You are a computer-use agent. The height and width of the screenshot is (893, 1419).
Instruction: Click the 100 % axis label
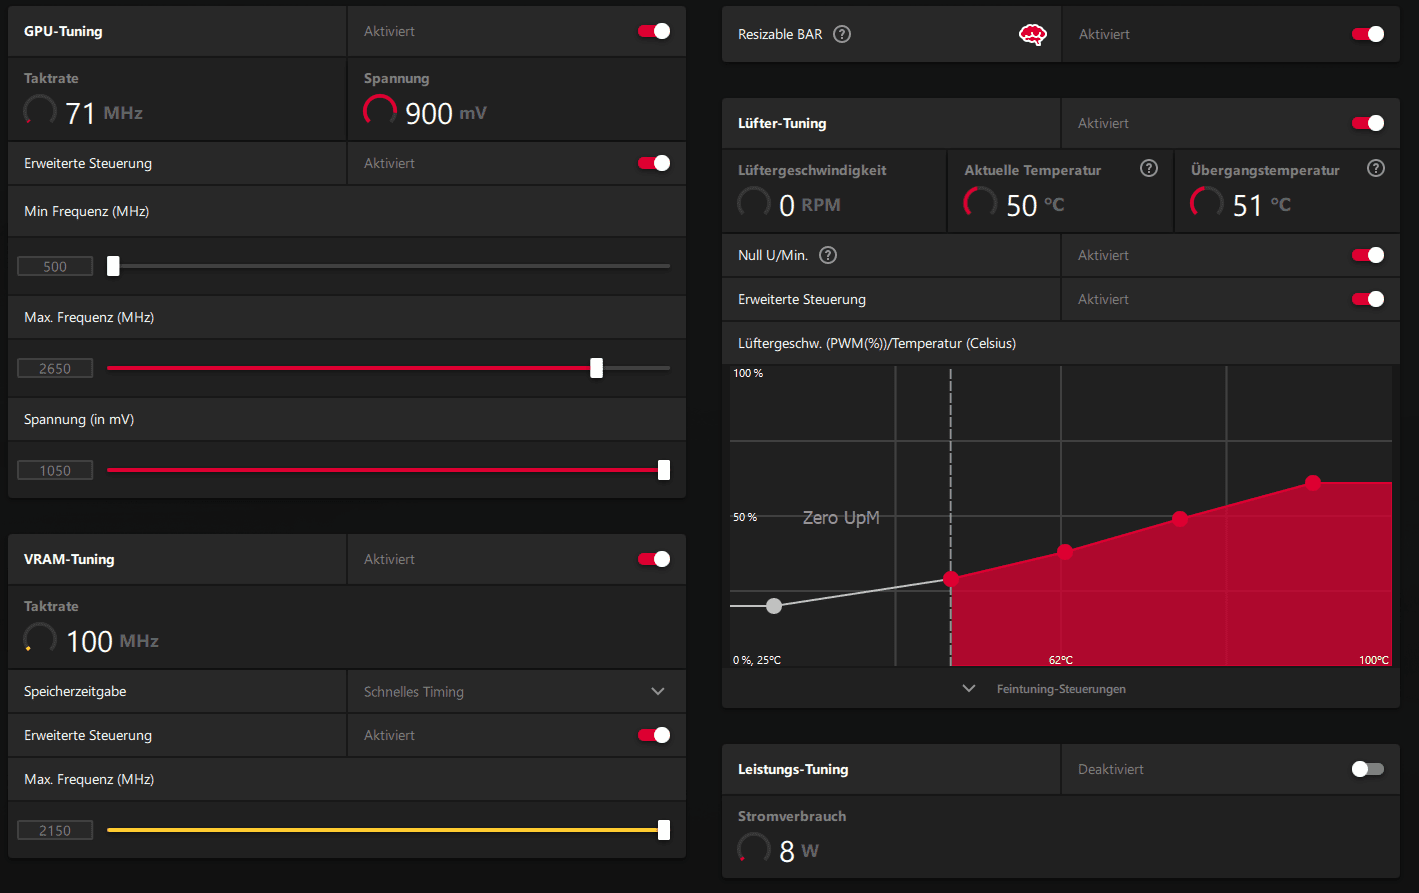pos(748,373)
